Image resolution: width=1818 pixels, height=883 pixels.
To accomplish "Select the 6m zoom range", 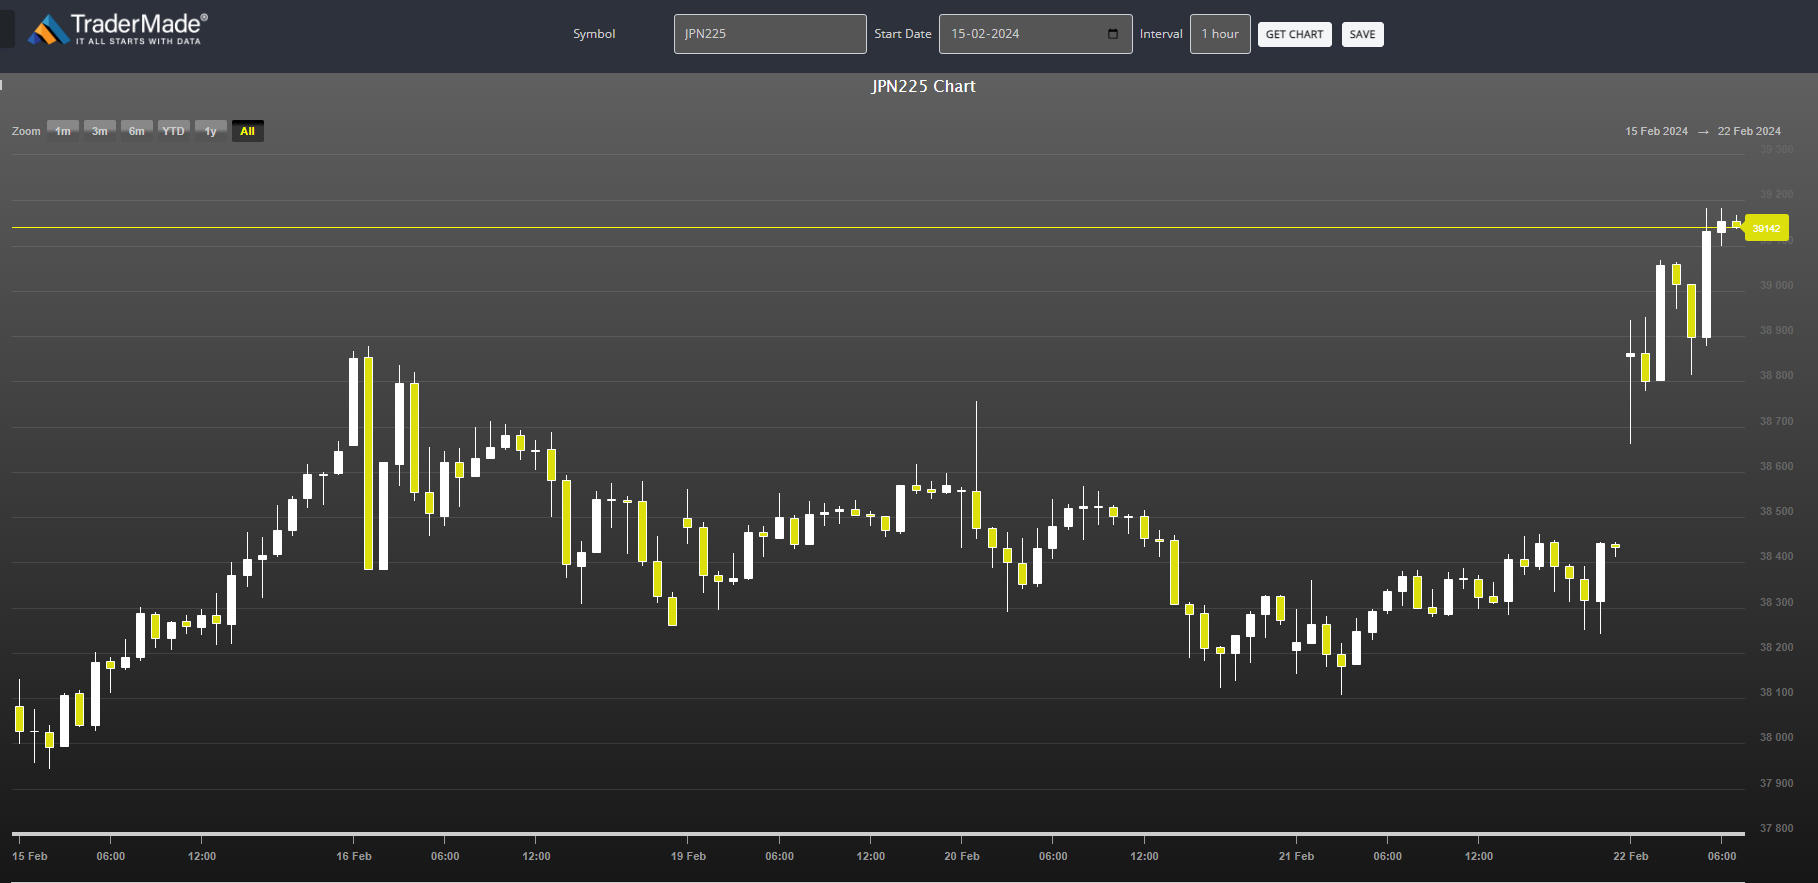I will point(137,131).
